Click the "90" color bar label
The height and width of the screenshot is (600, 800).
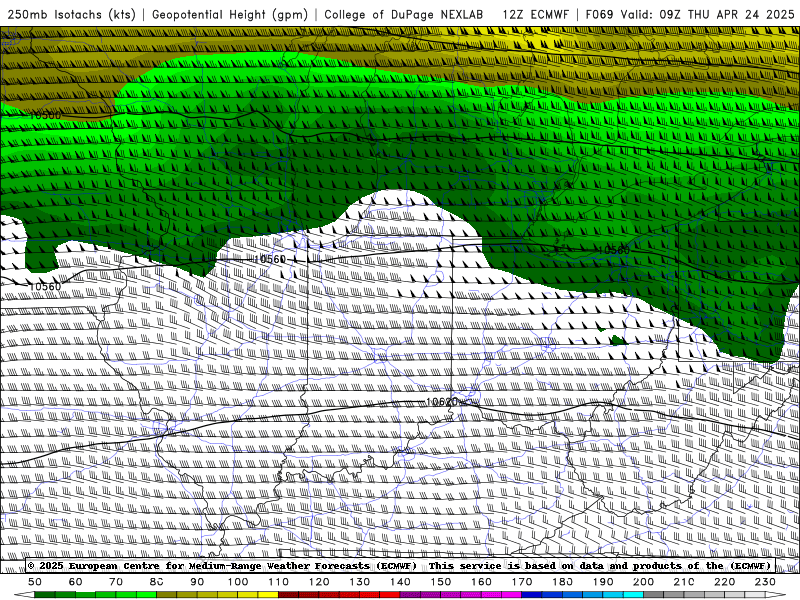[197, 582]
